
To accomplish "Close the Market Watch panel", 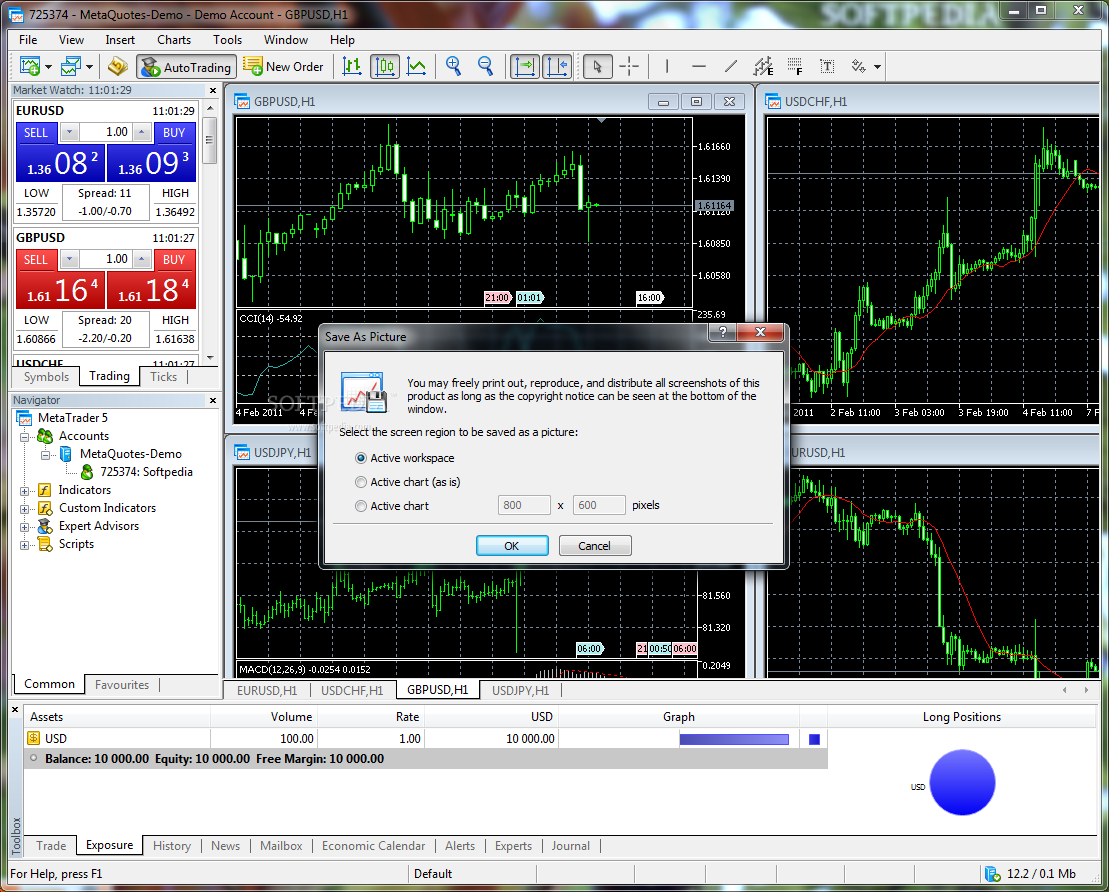I will 213,91.
